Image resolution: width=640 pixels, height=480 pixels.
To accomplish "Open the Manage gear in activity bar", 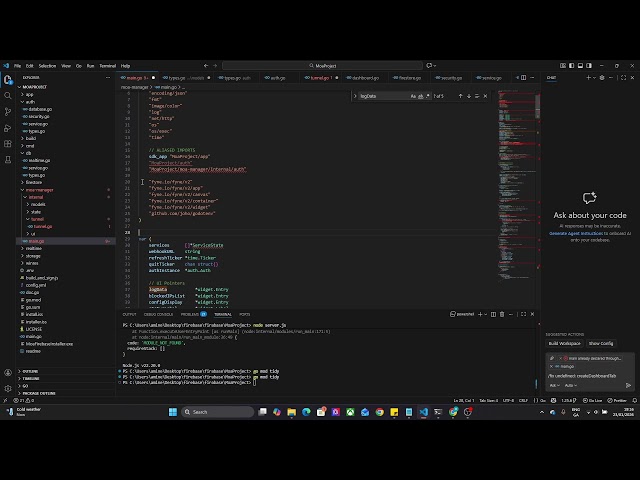I will click(8, 388).
